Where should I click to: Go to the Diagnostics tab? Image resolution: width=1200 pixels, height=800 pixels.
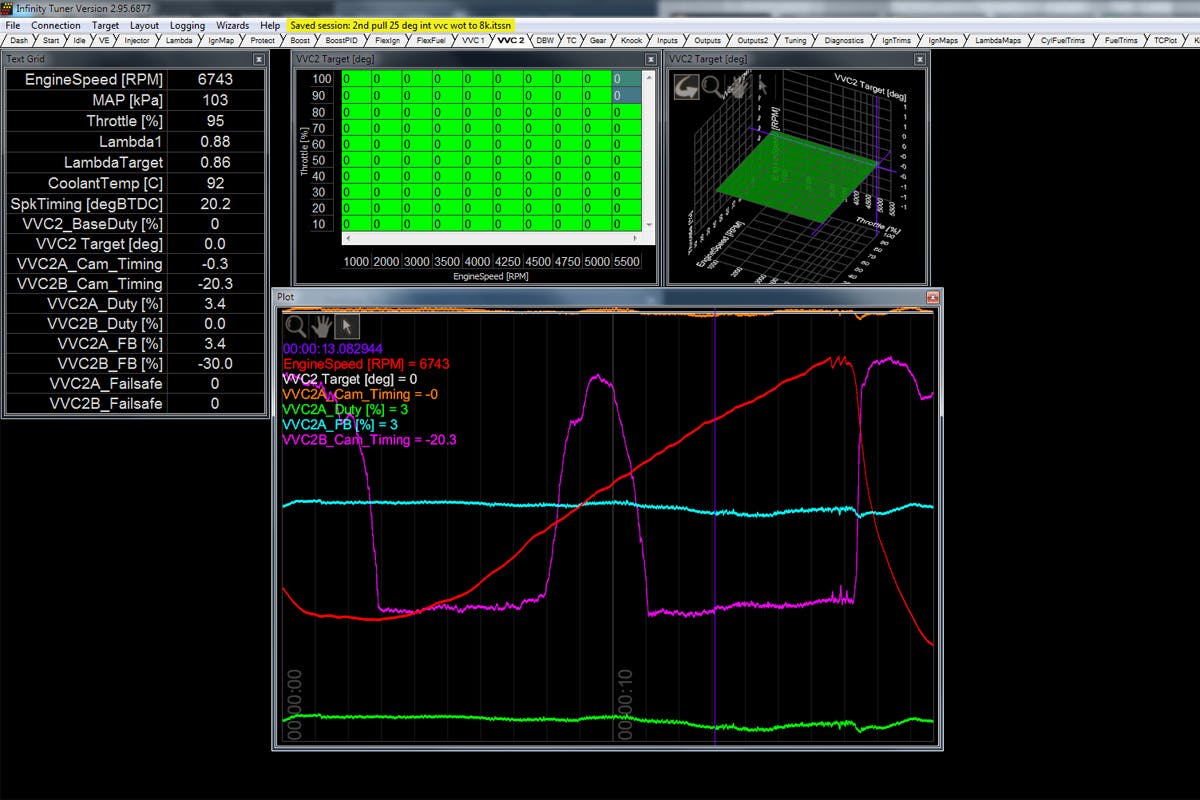pos(844,41)
